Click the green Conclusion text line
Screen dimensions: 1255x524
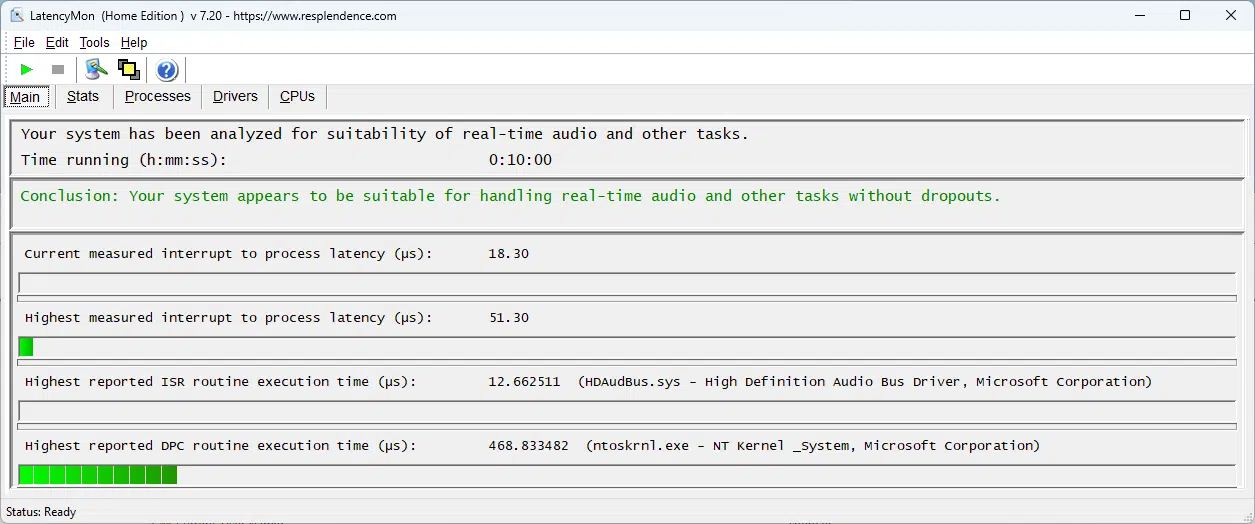[x=510, y=196]
